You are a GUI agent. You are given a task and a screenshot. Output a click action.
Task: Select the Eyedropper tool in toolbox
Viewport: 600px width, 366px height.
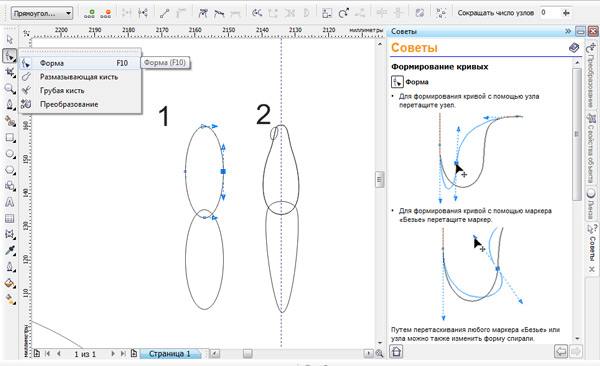click(10, 250)
